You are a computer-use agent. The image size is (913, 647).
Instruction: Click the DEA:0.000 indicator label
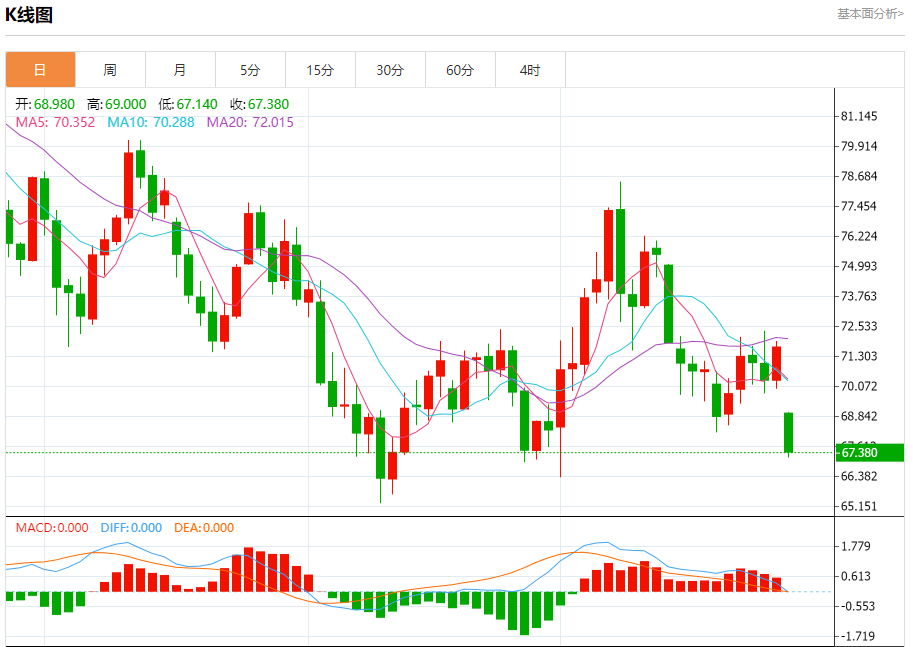coord(204,528)
